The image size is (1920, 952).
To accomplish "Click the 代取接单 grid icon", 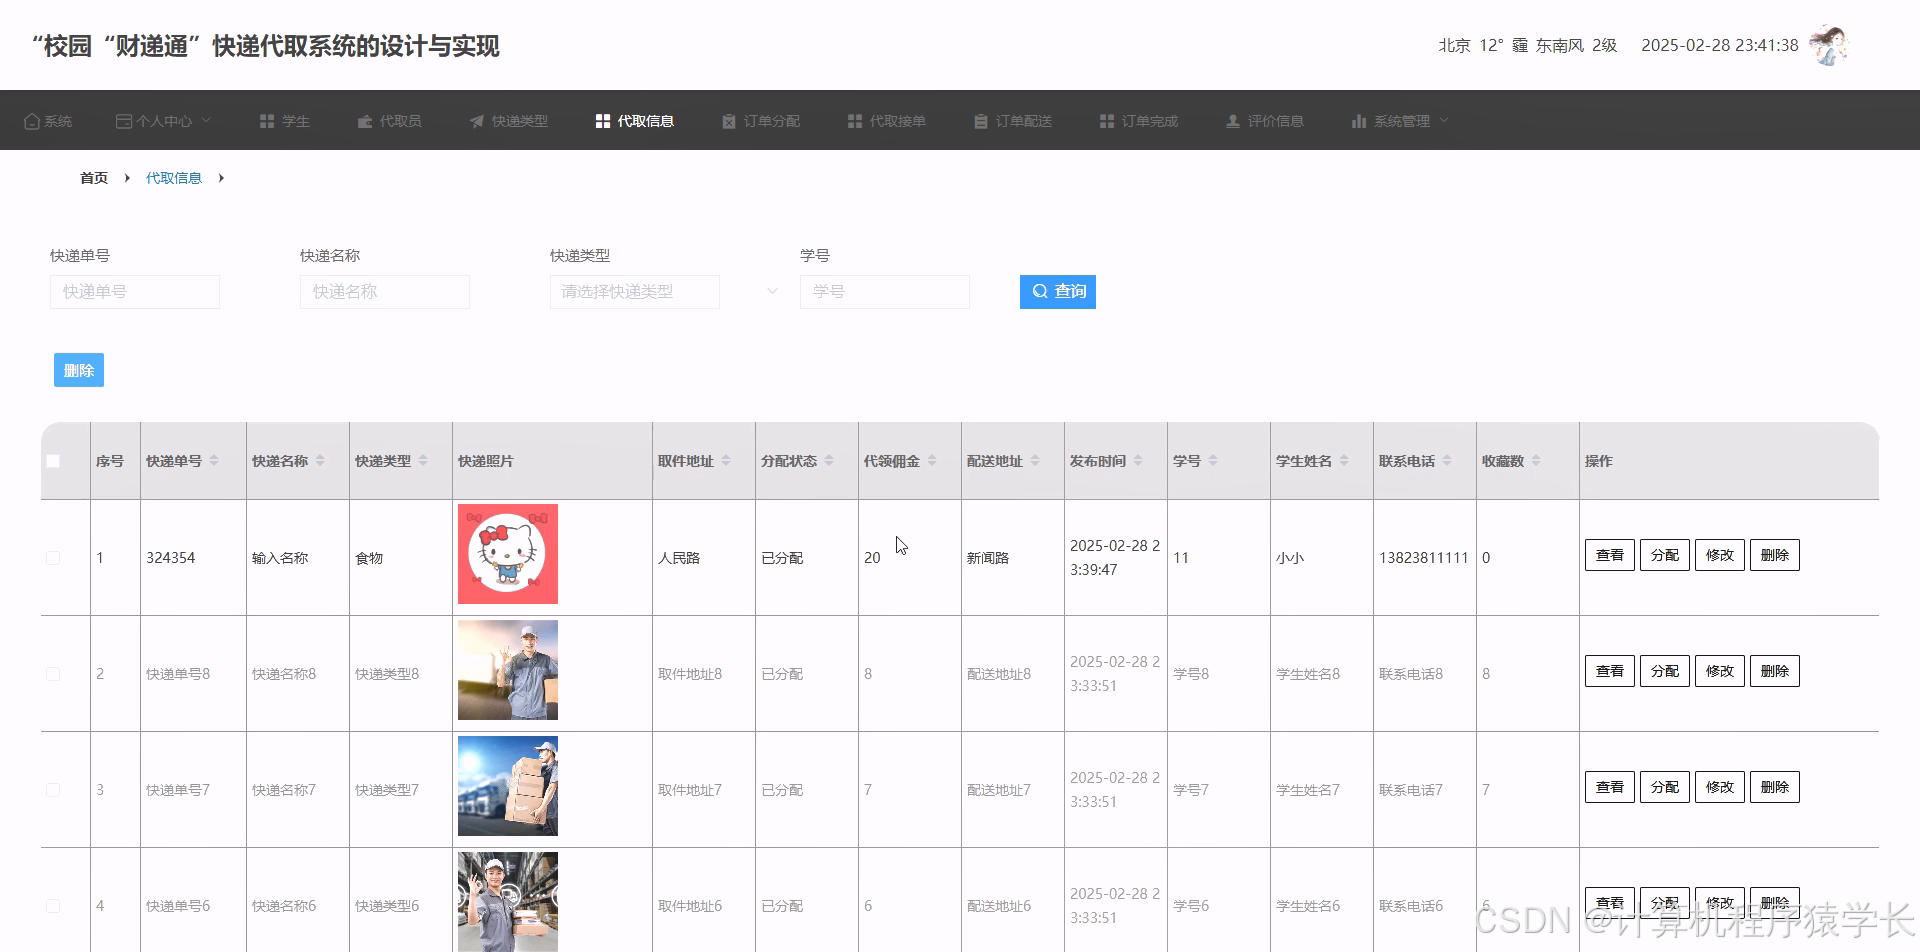I will [x=855, y=121].
